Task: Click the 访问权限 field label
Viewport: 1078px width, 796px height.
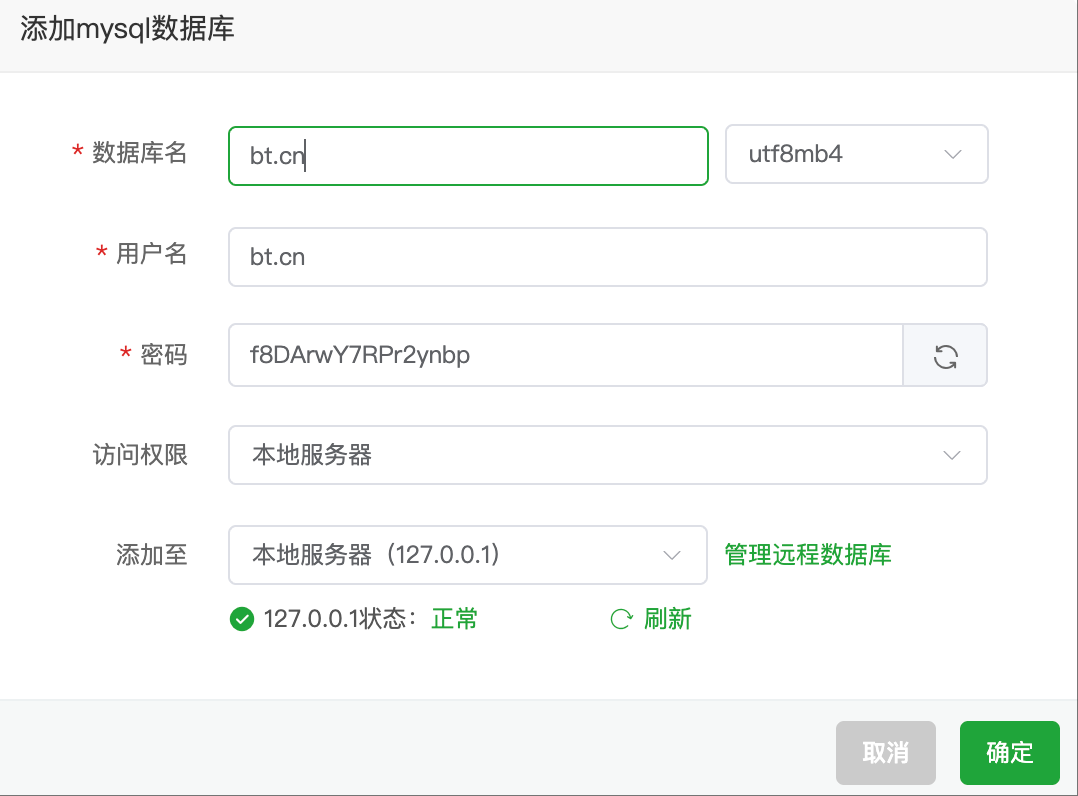Action: click(140, 455)
